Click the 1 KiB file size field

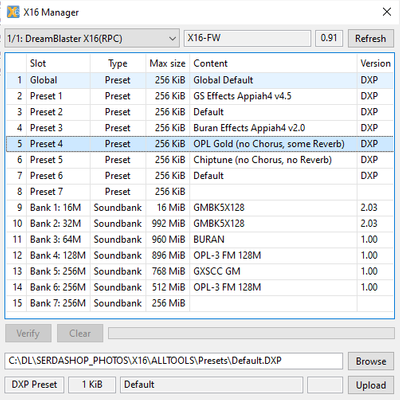(x=92, y=385)
